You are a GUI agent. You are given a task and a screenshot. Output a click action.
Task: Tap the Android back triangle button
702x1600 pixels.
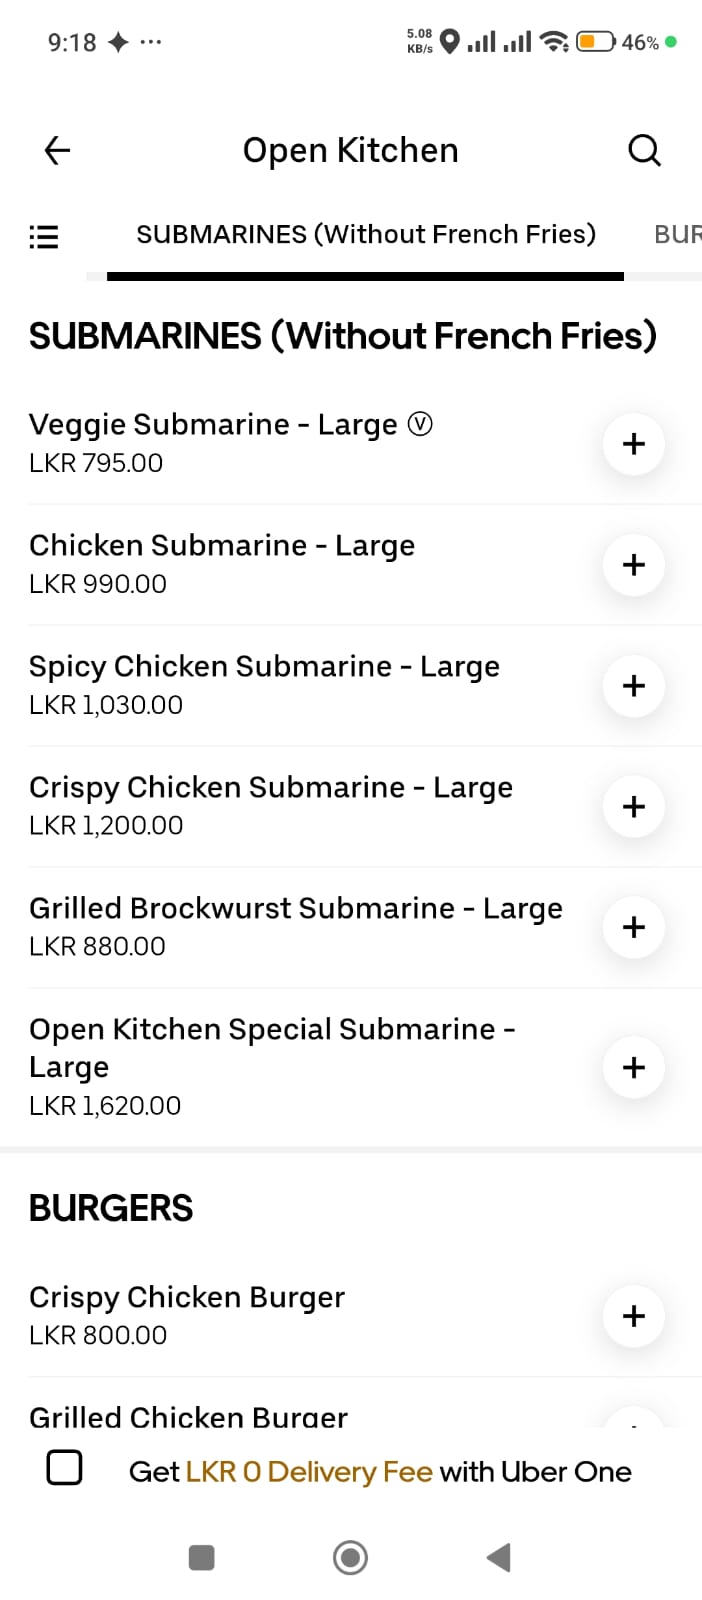click(498, 1557)
